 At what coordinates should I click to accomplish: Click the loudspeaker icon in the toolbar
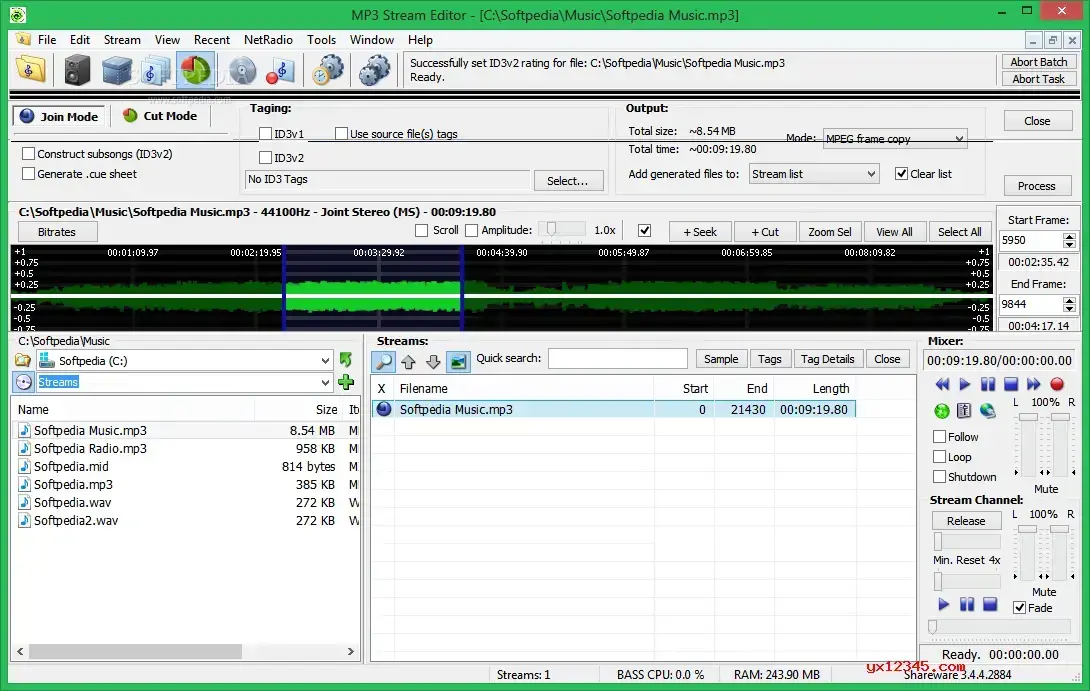click(x=77, y=70)
